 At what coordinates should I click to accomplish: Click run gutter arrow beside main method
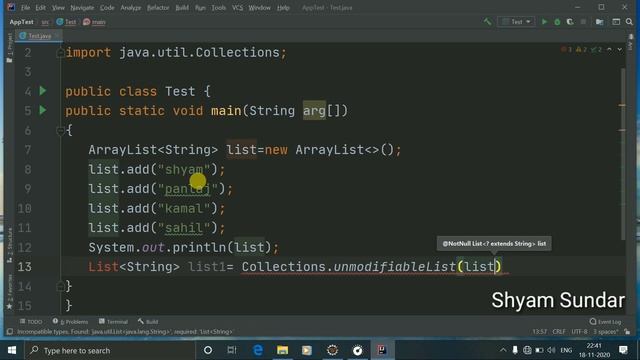click(43, 110)
